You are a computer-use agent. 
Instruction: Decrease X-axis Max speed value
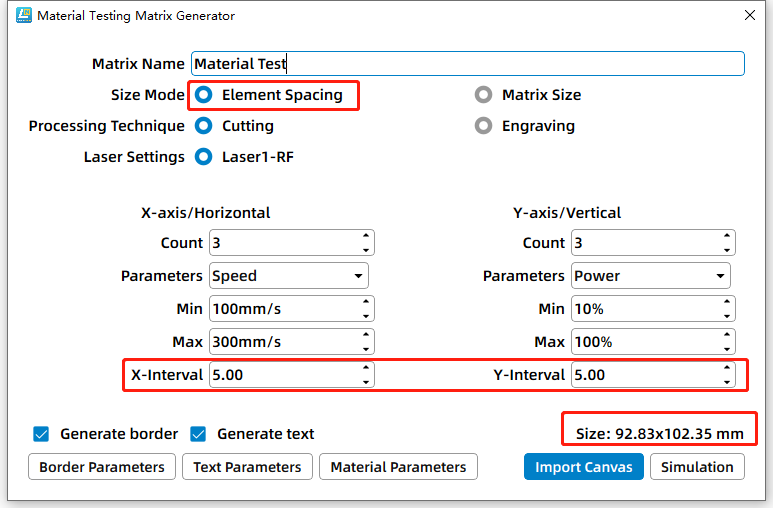pos(365,348)
